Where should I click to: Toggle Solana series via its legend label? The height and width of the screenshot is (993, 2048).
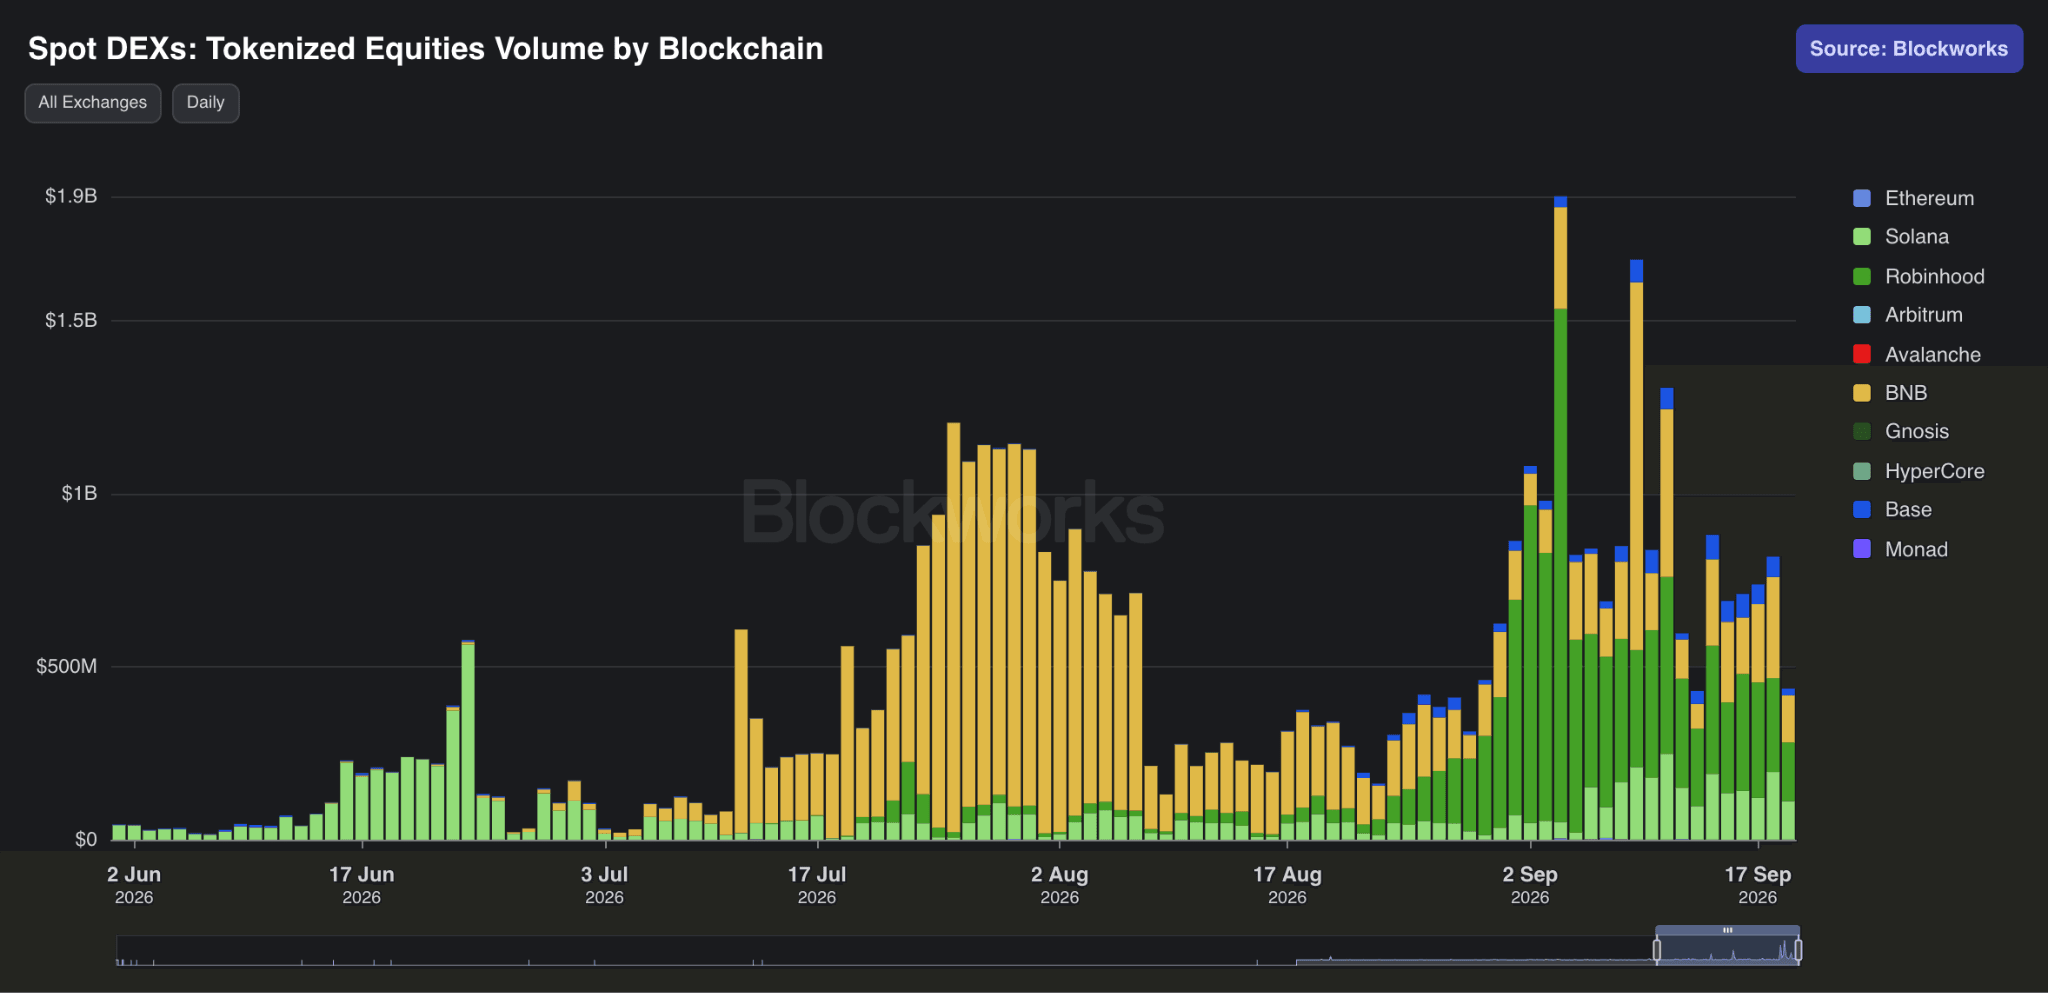1917,237
